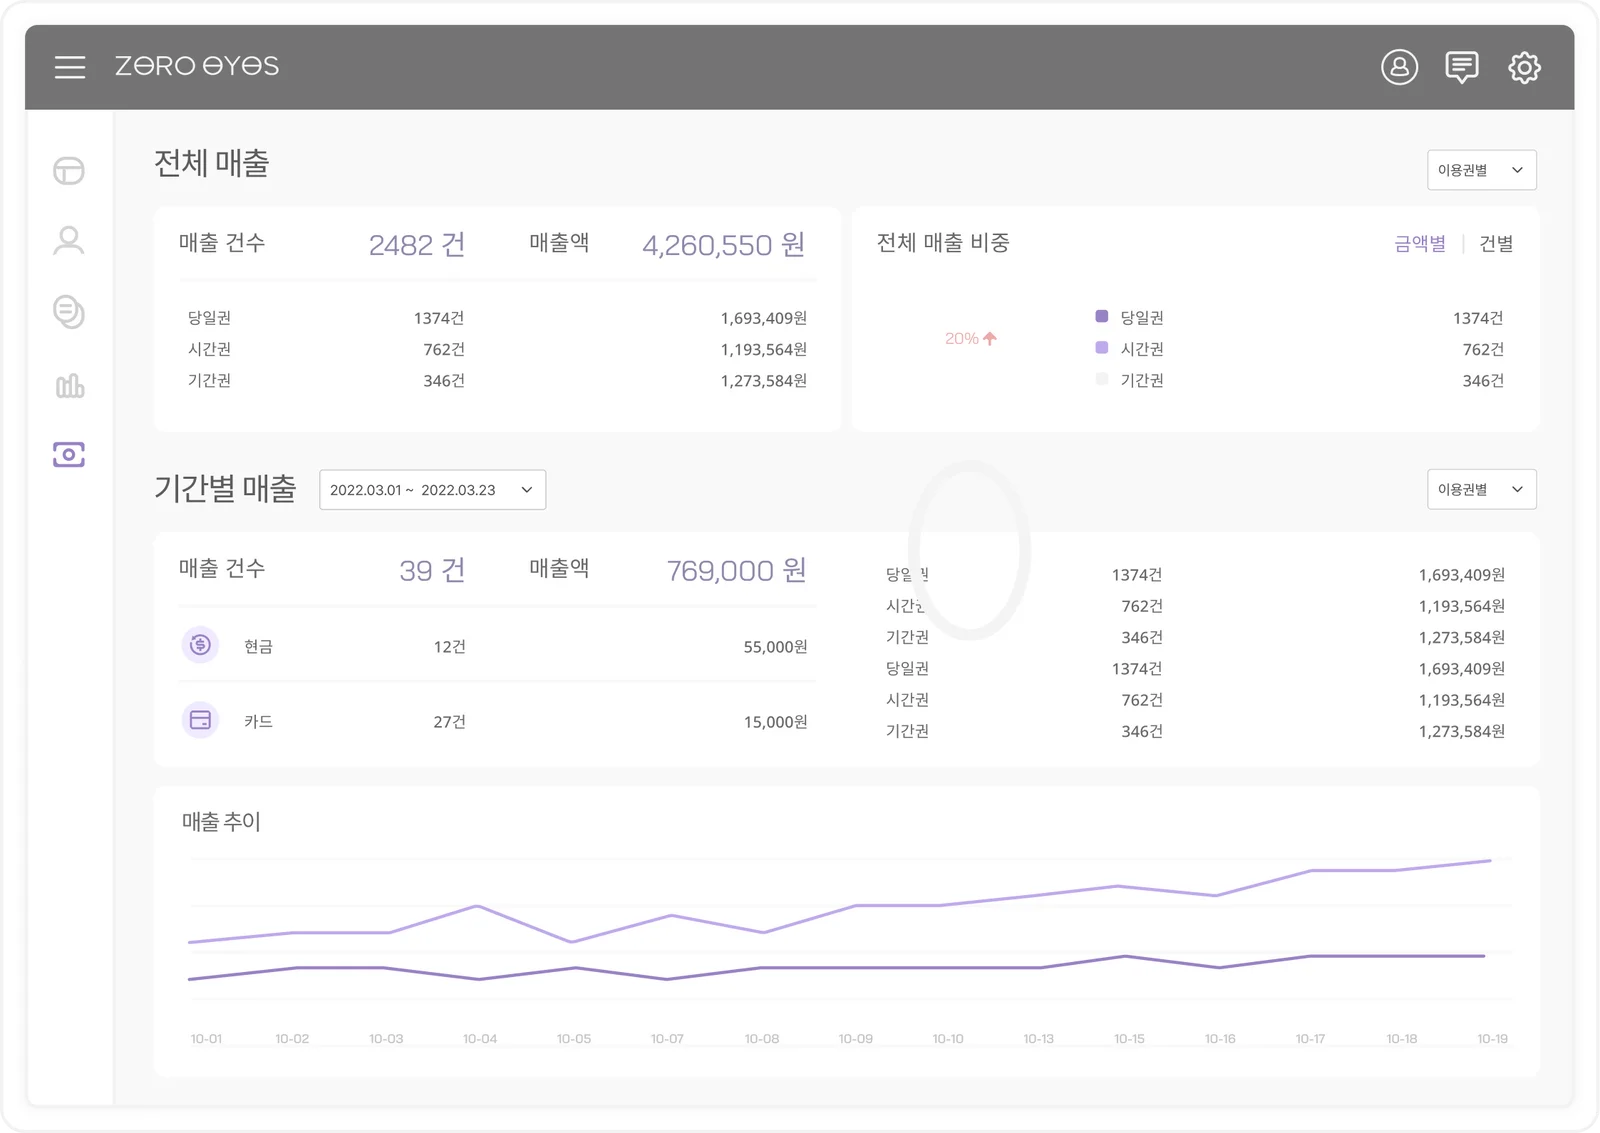Open the 2022.03.01 ~ 2022.03.23 date range dropdown
Image resolution: width=1600 pixels, height=1133 pixels.
point(432,490)
